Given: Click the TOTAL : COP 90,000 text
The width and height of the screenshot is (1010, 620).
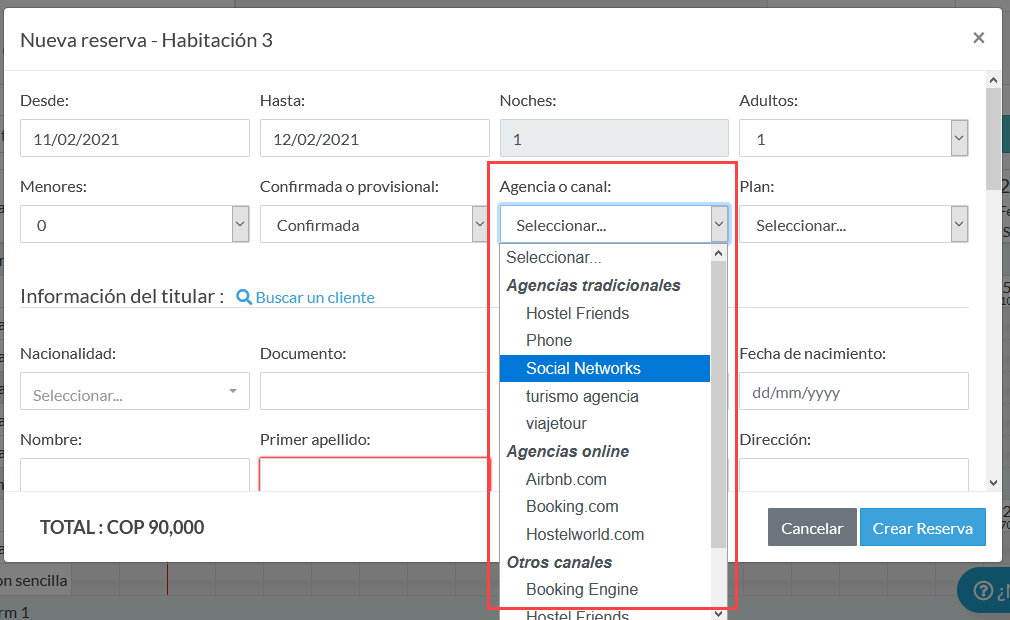Looking at the screenshot, I should (x=122, y=527).
